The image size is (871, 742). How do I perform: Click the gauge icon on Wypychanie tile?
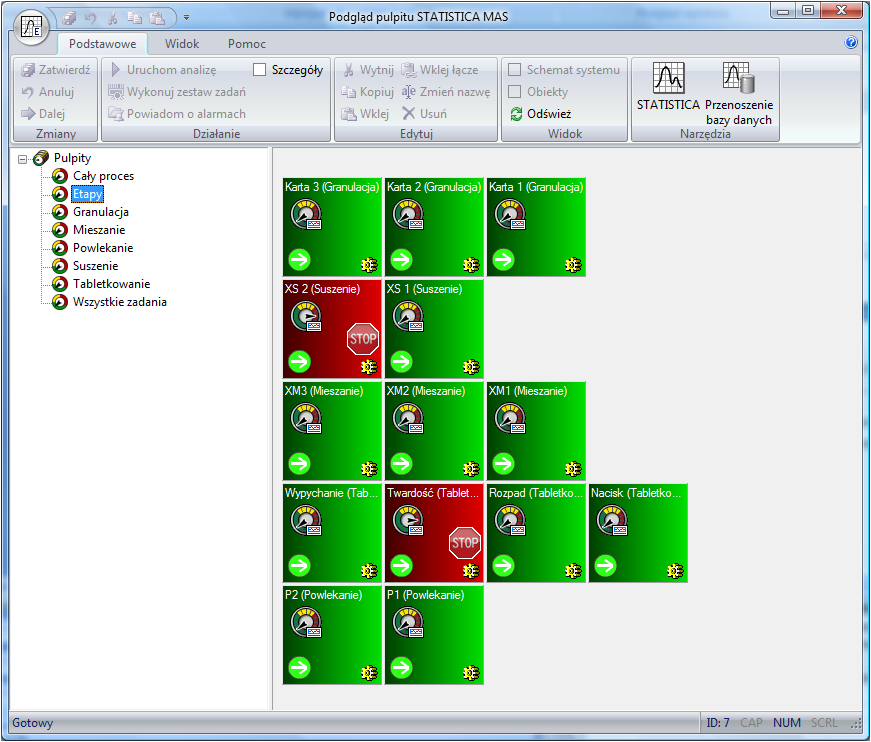tap(306, 521)
